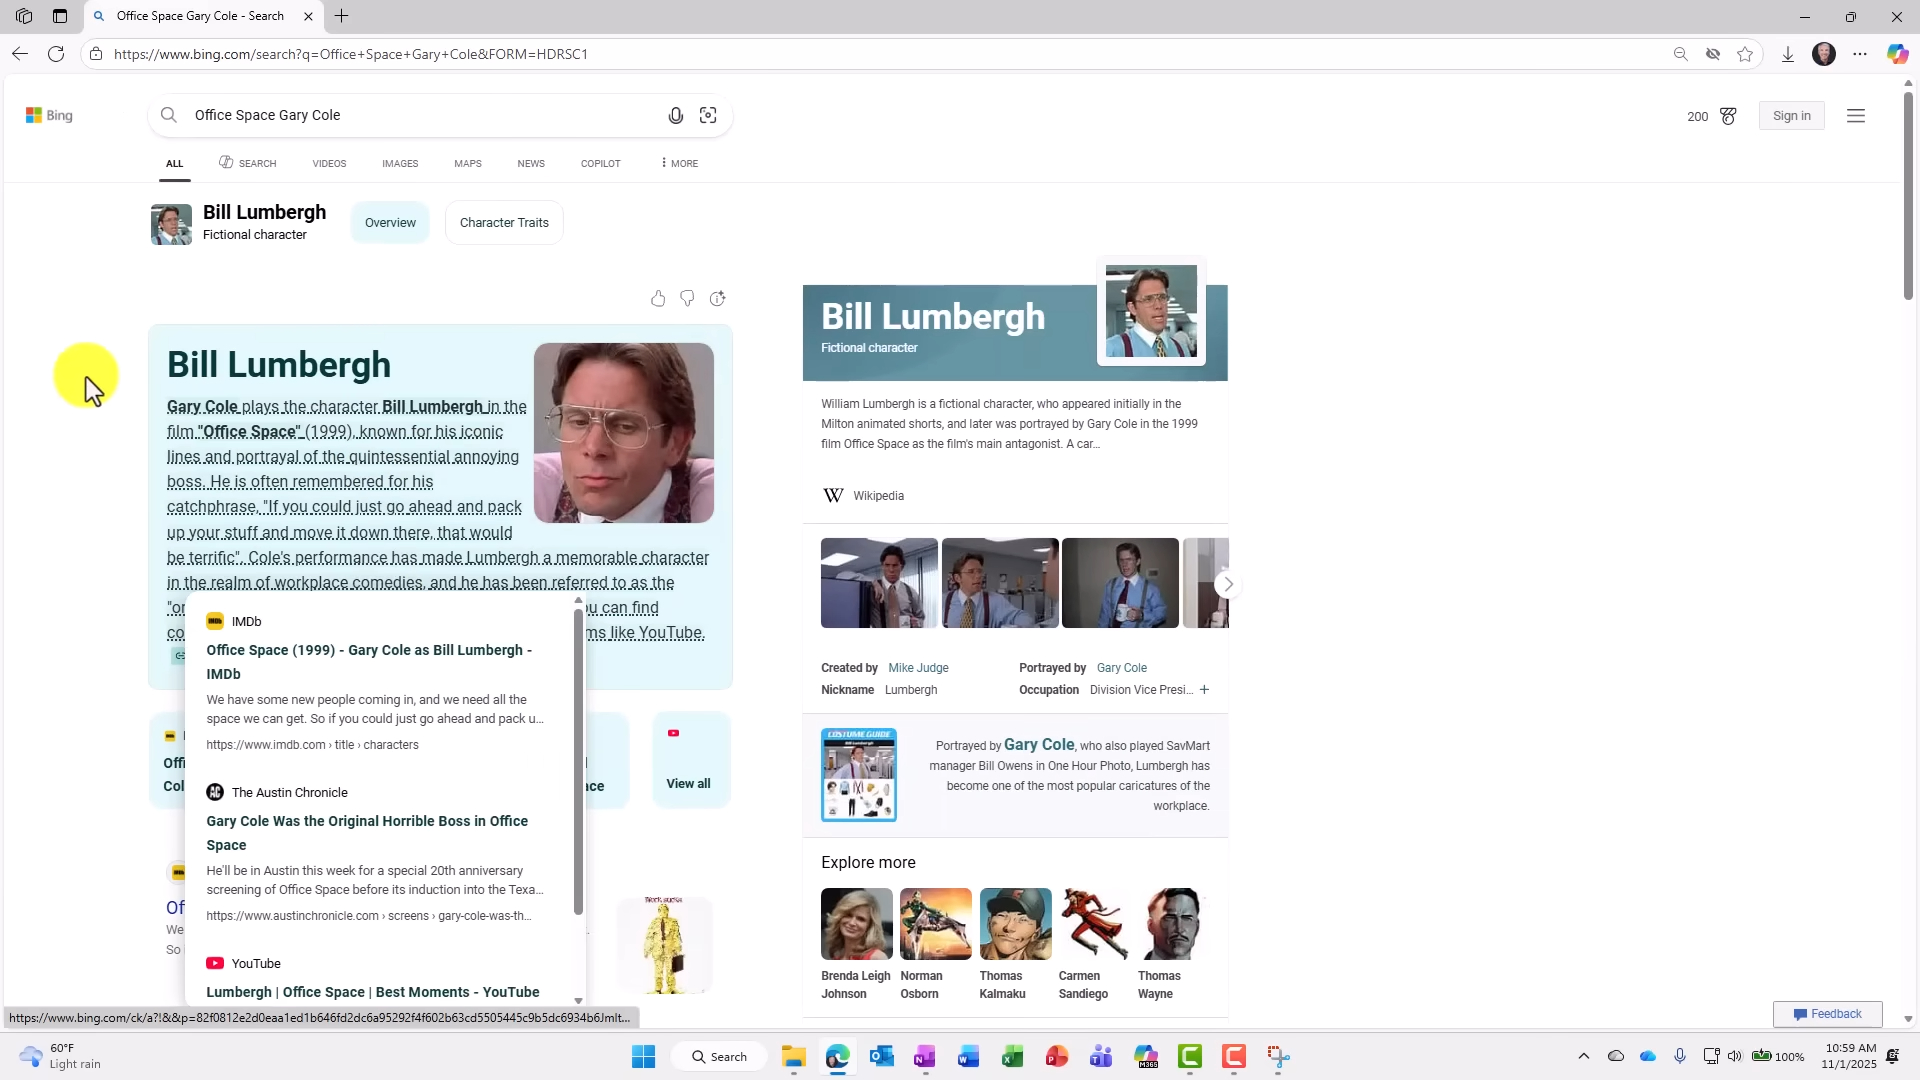Open the Copilot sidebar icon
The image size is (1920, 1080).
click(x=1897, y=54)
